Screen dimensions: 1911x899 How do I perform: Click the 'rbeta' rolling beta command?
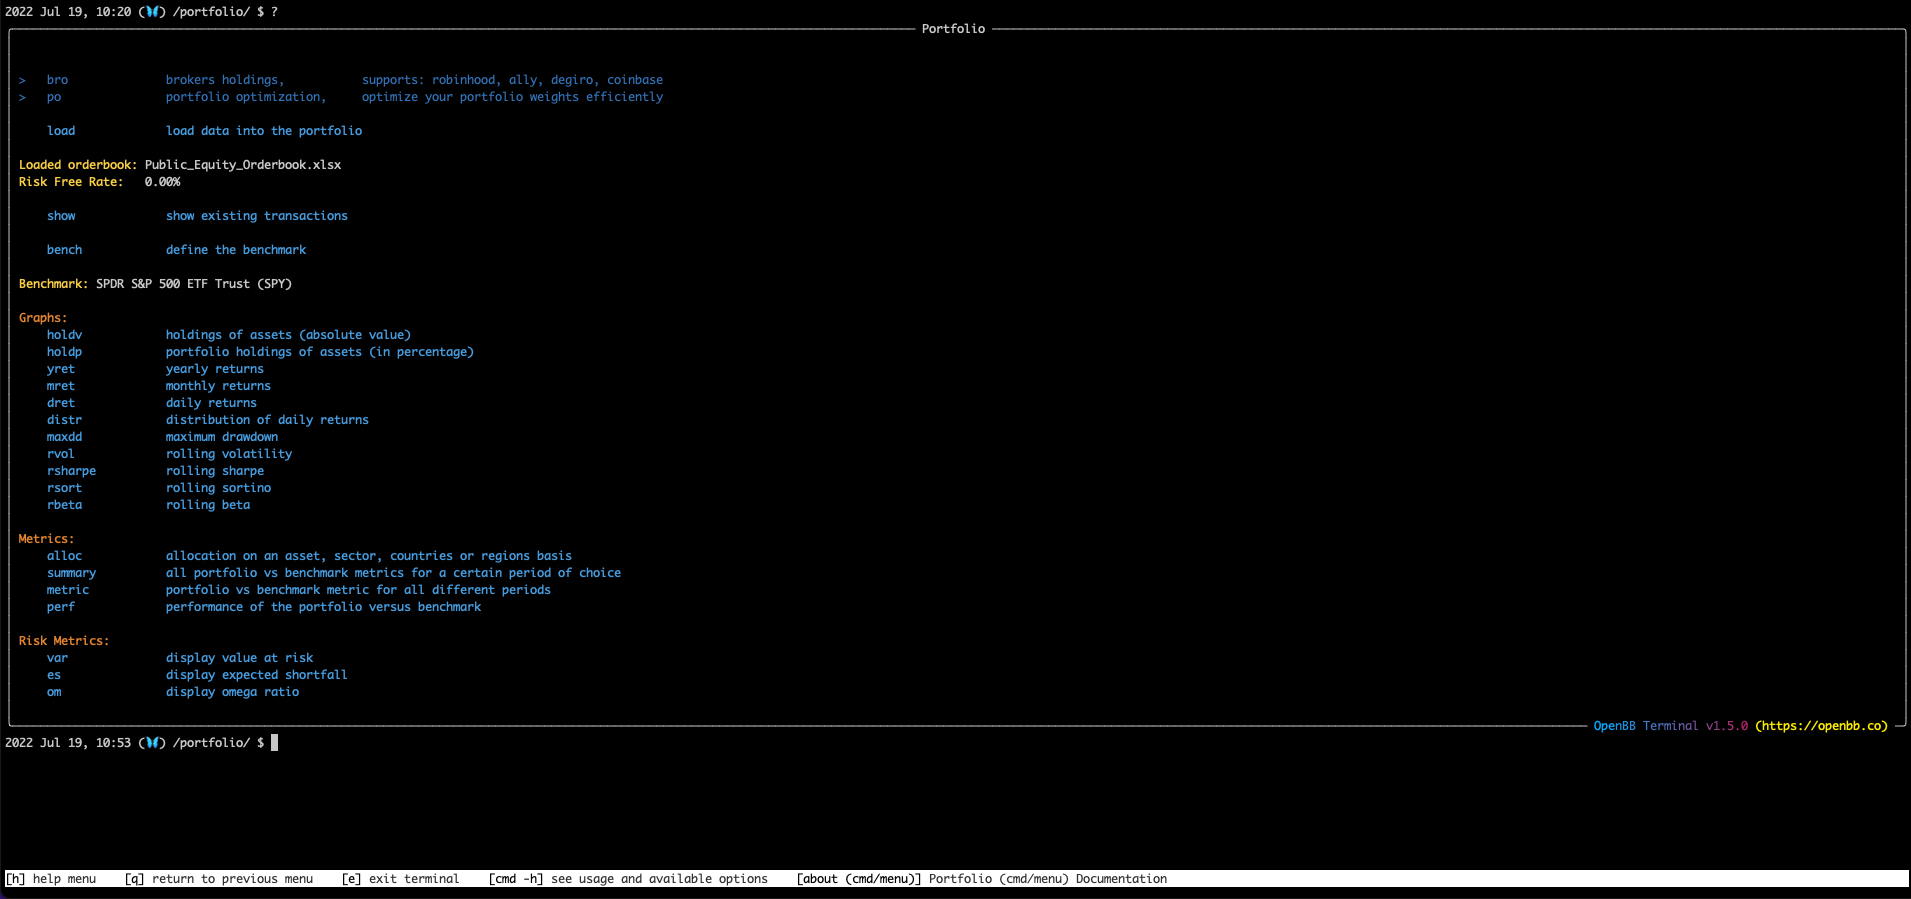[x=64, y=505]
